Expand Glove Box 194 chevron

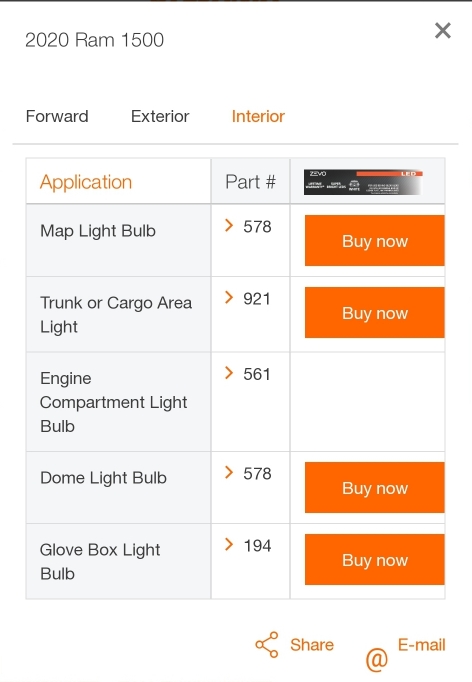[229, 544]
